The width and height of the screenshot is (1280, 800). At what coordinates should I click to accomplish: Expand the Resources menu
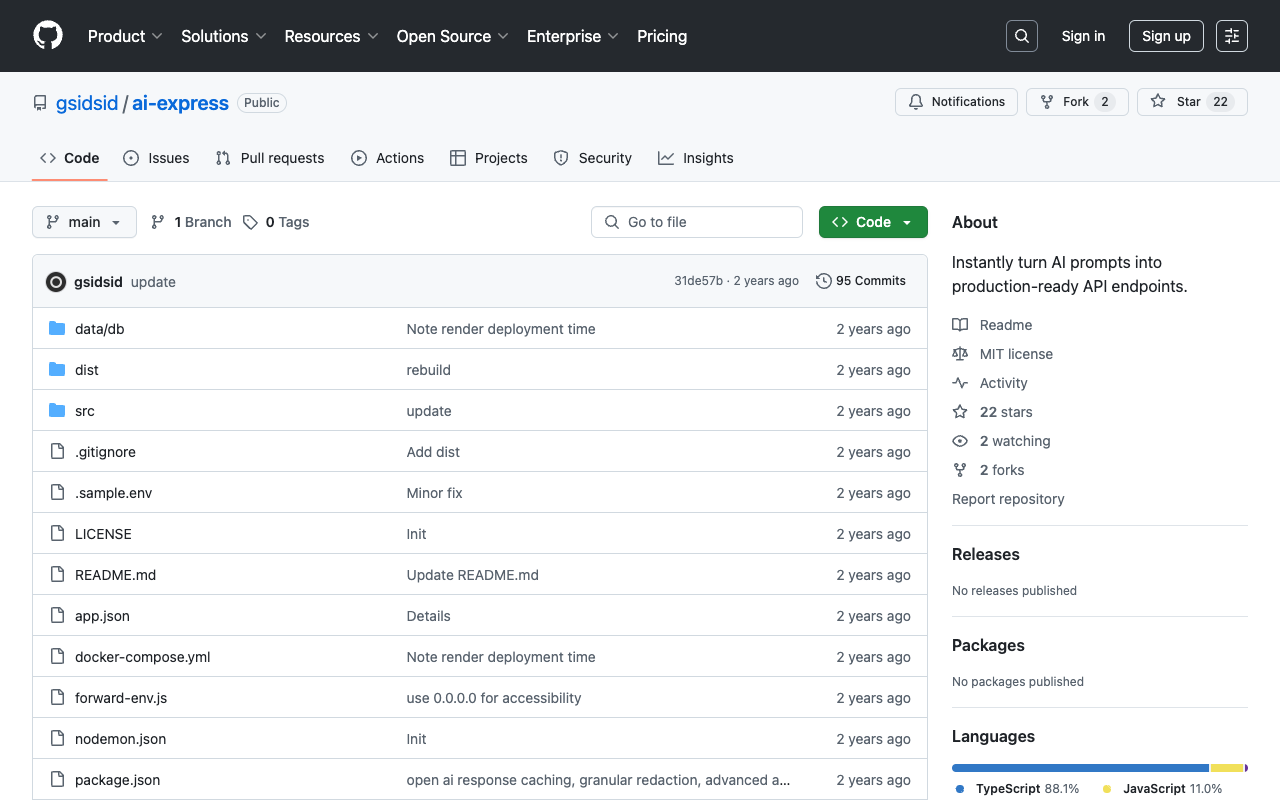tap(331, 36)
